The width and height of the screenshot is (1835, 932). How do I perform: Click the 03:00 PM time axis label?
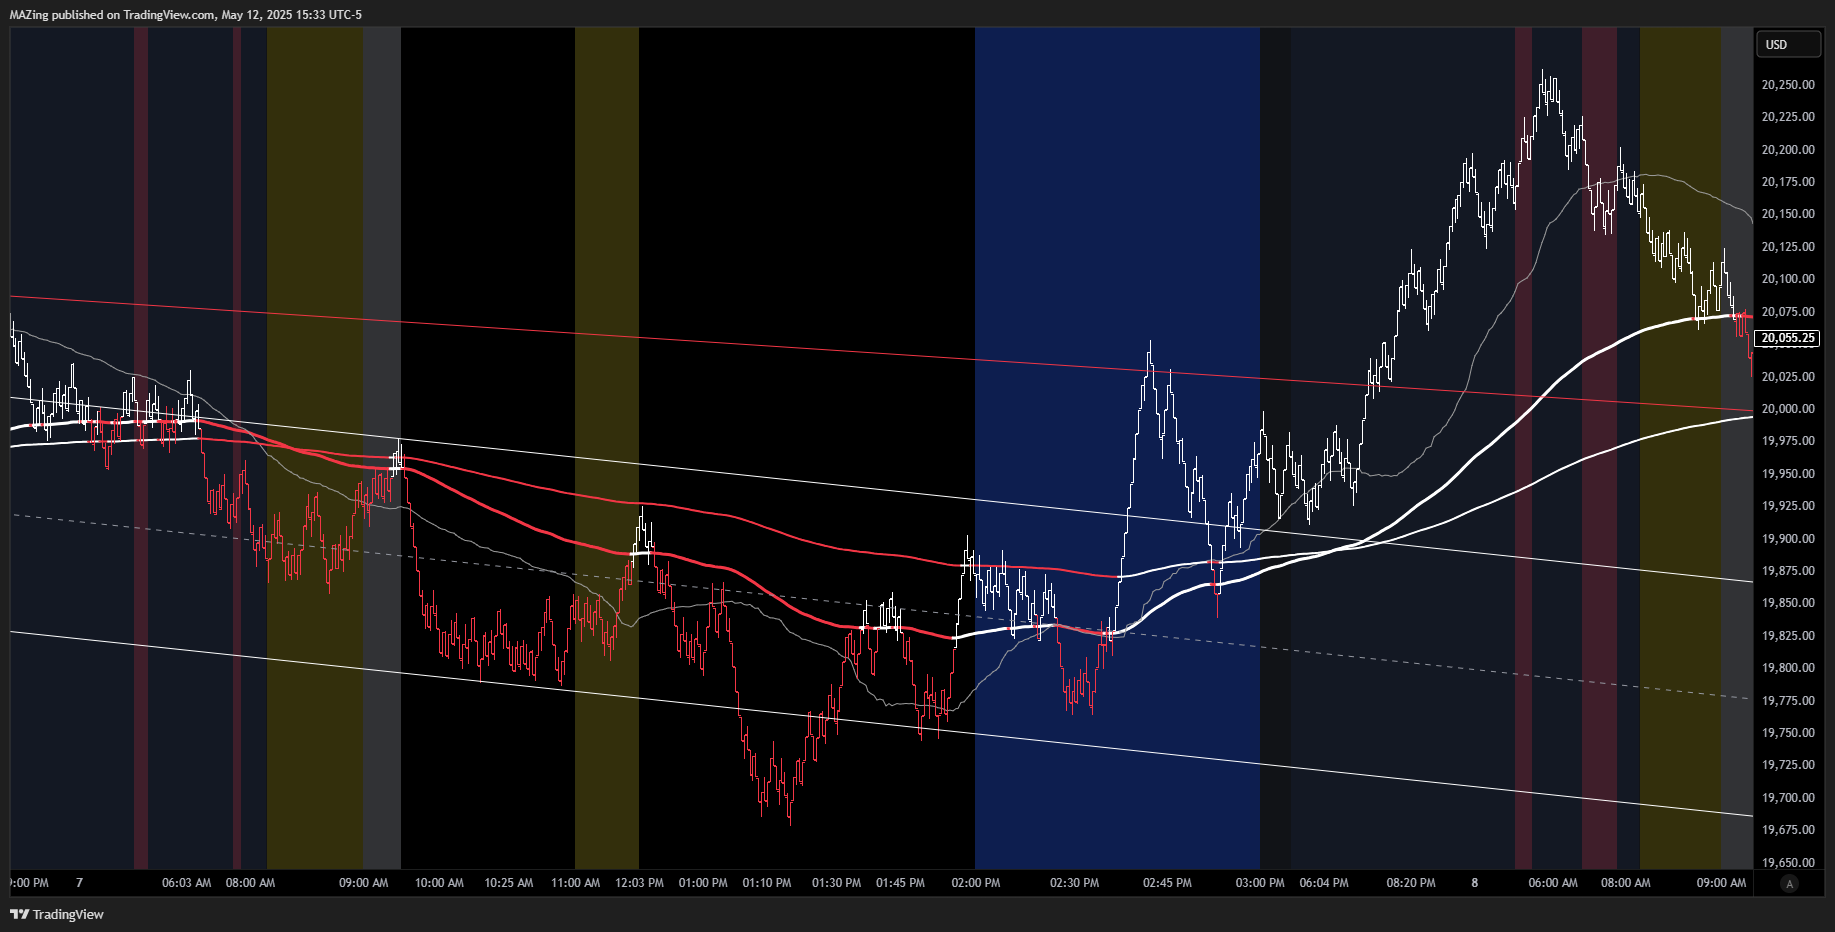[x=1260, y=883]
